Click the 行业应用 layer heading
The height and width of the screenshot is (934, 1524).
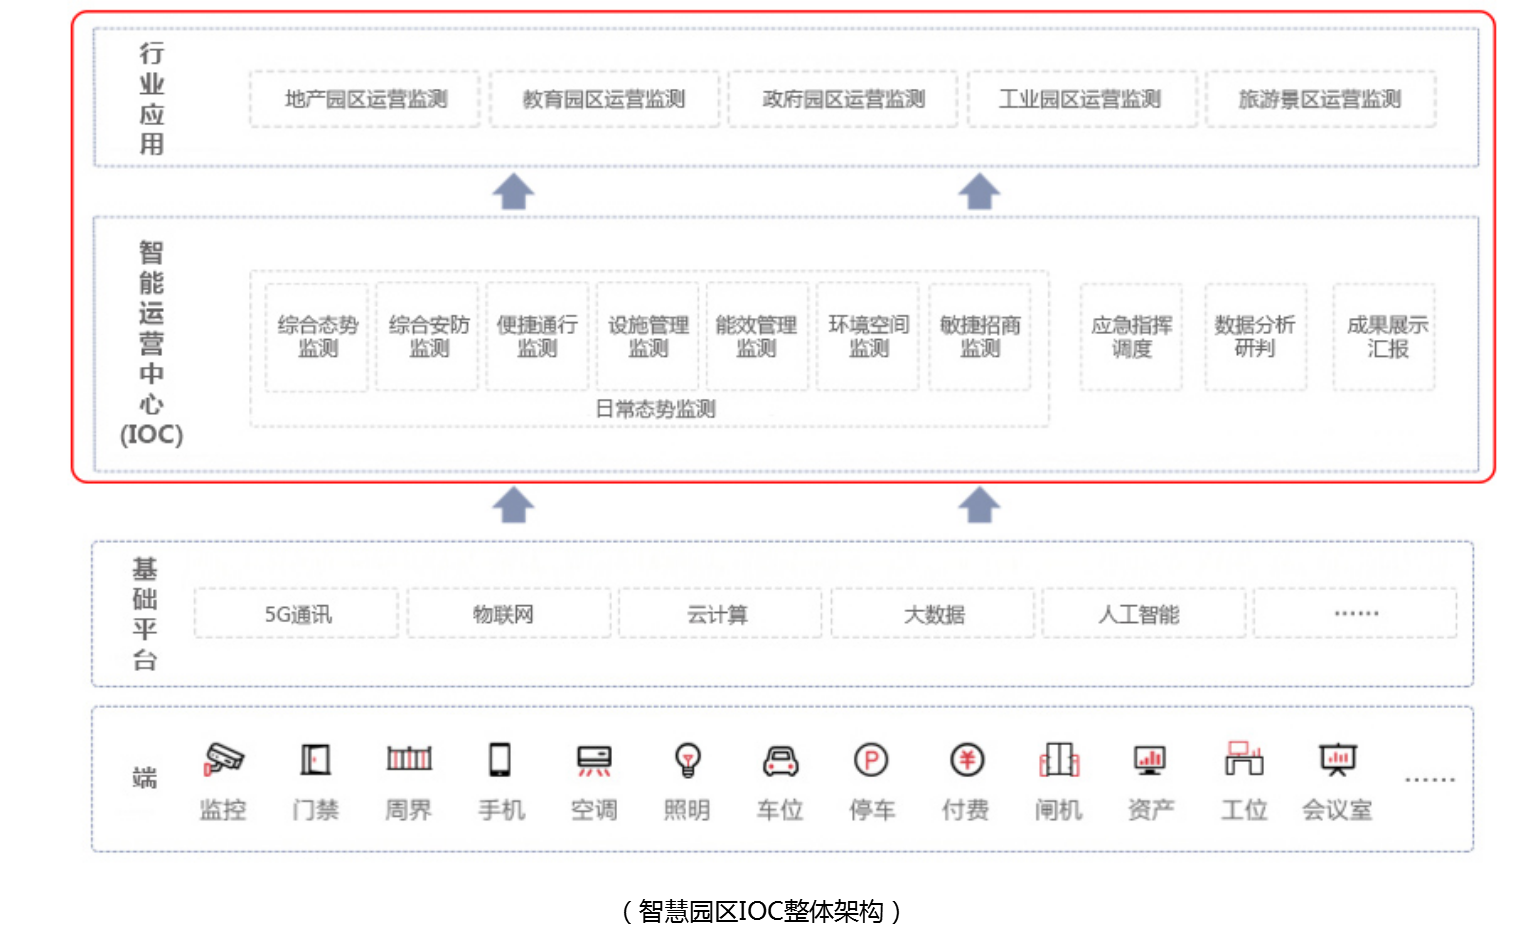click(151, 98)
